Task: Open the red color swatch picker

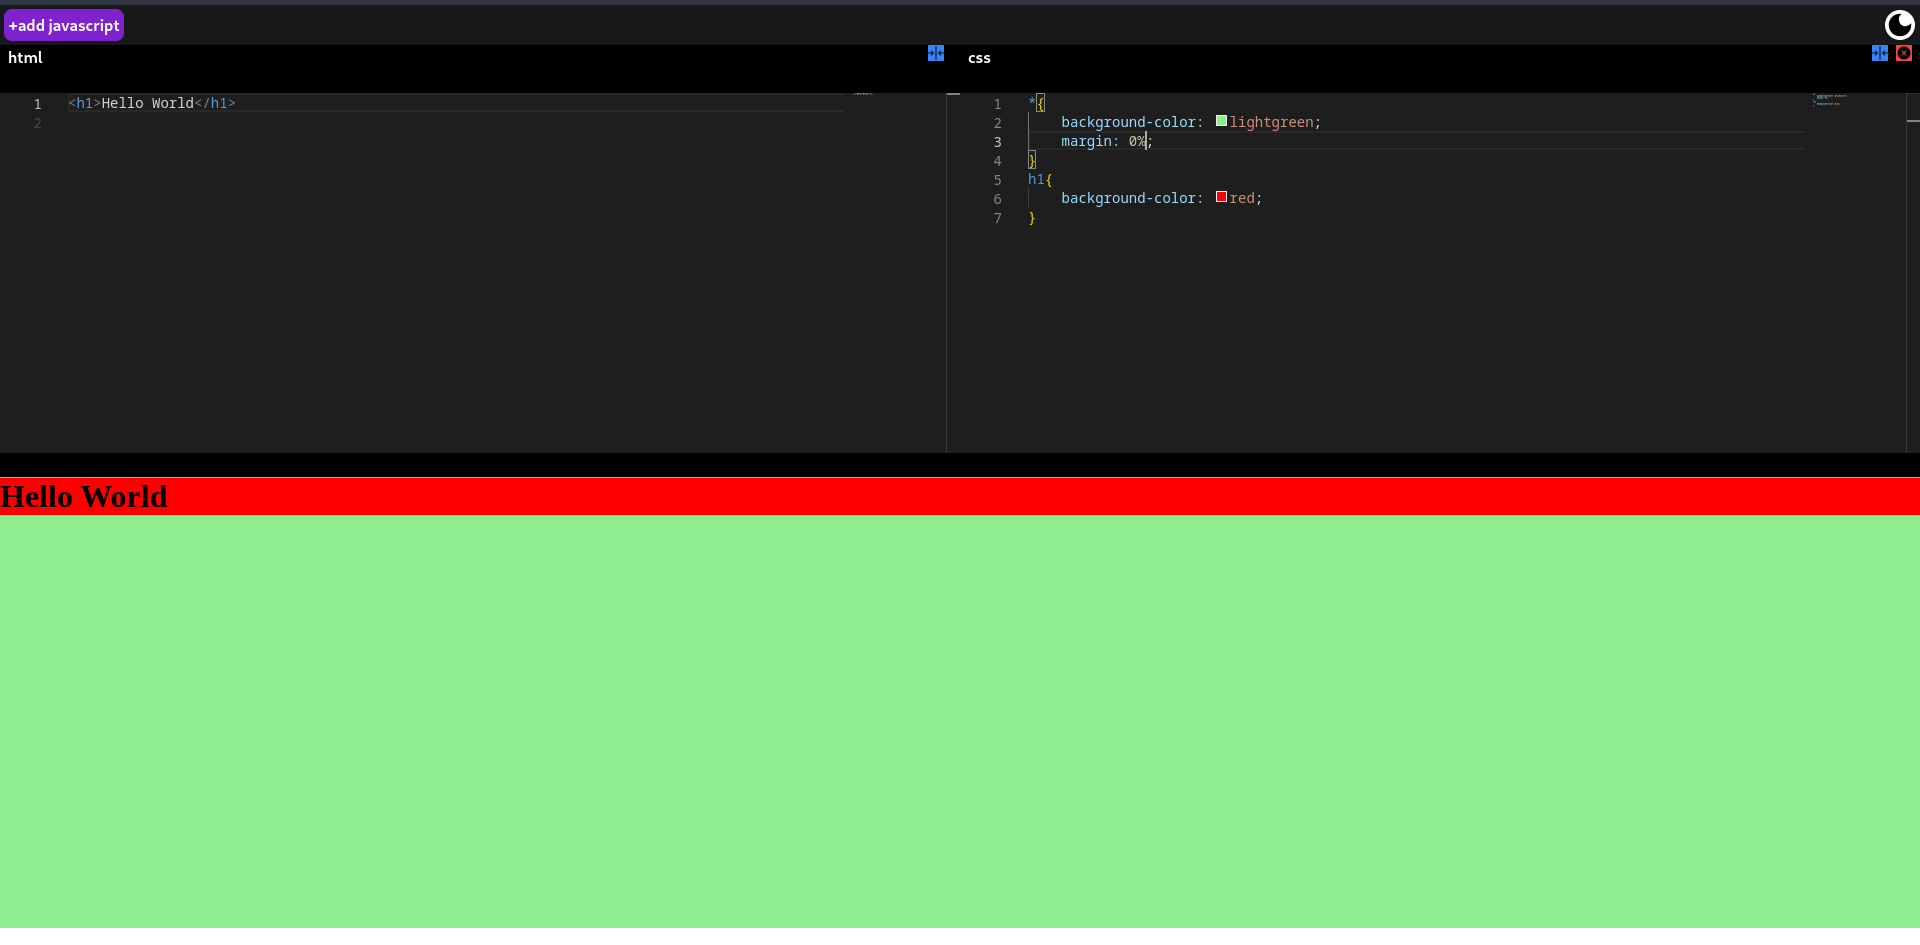Action: [x=1221, y=197]
